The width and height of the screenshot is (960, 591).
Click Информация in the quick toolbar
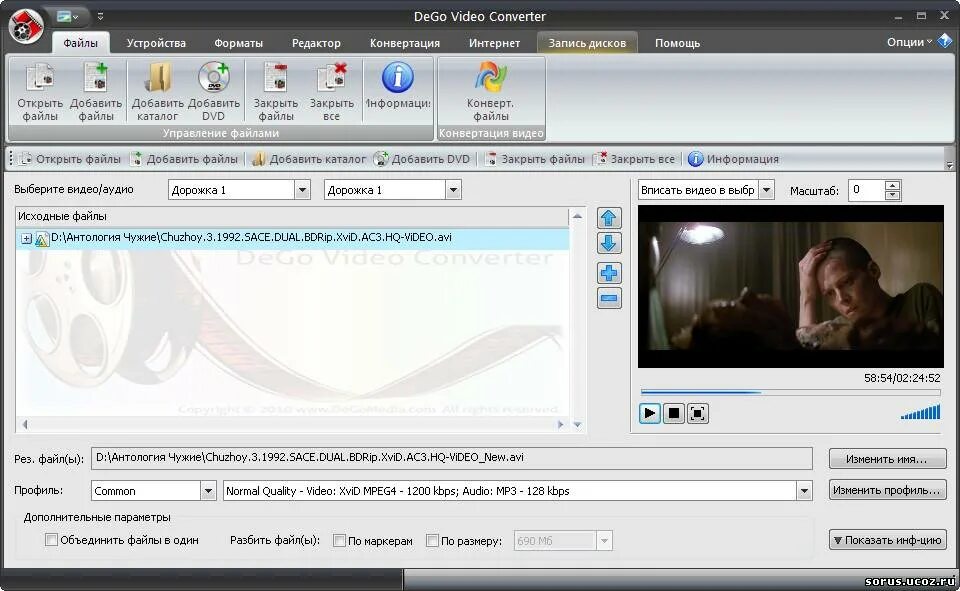[733, 159]
